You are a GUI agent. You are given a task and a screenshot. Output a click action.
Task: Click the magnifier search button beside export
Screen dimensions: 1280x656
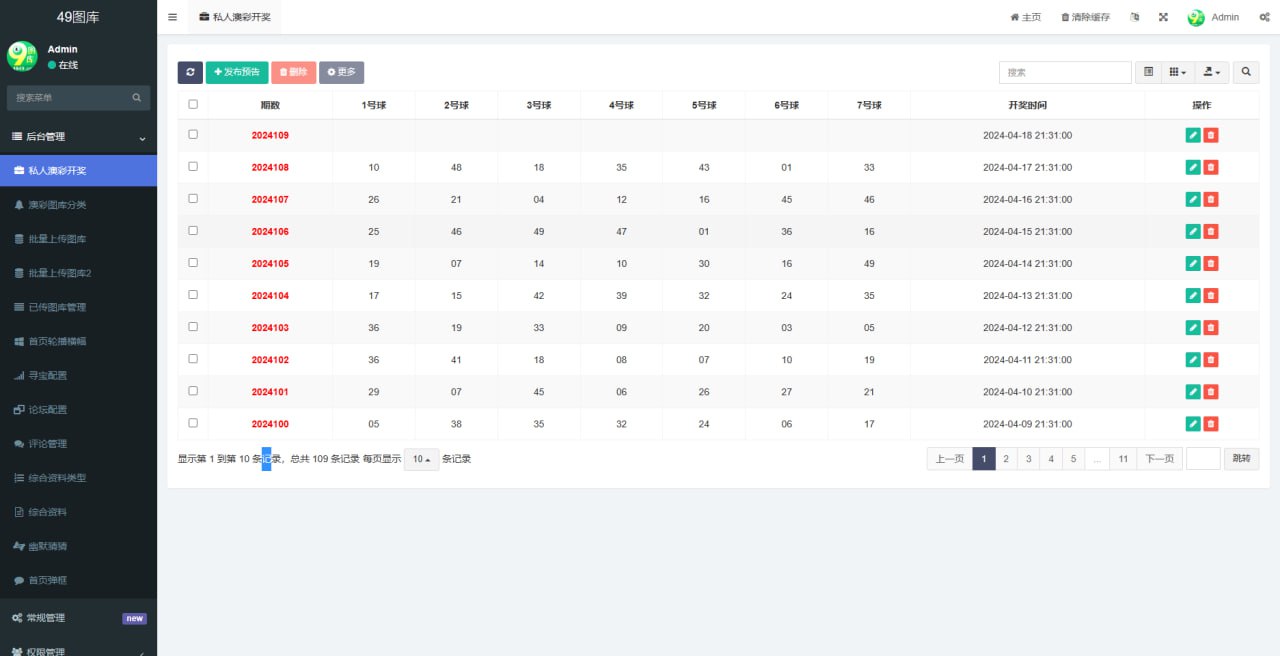coord(1246,72)
